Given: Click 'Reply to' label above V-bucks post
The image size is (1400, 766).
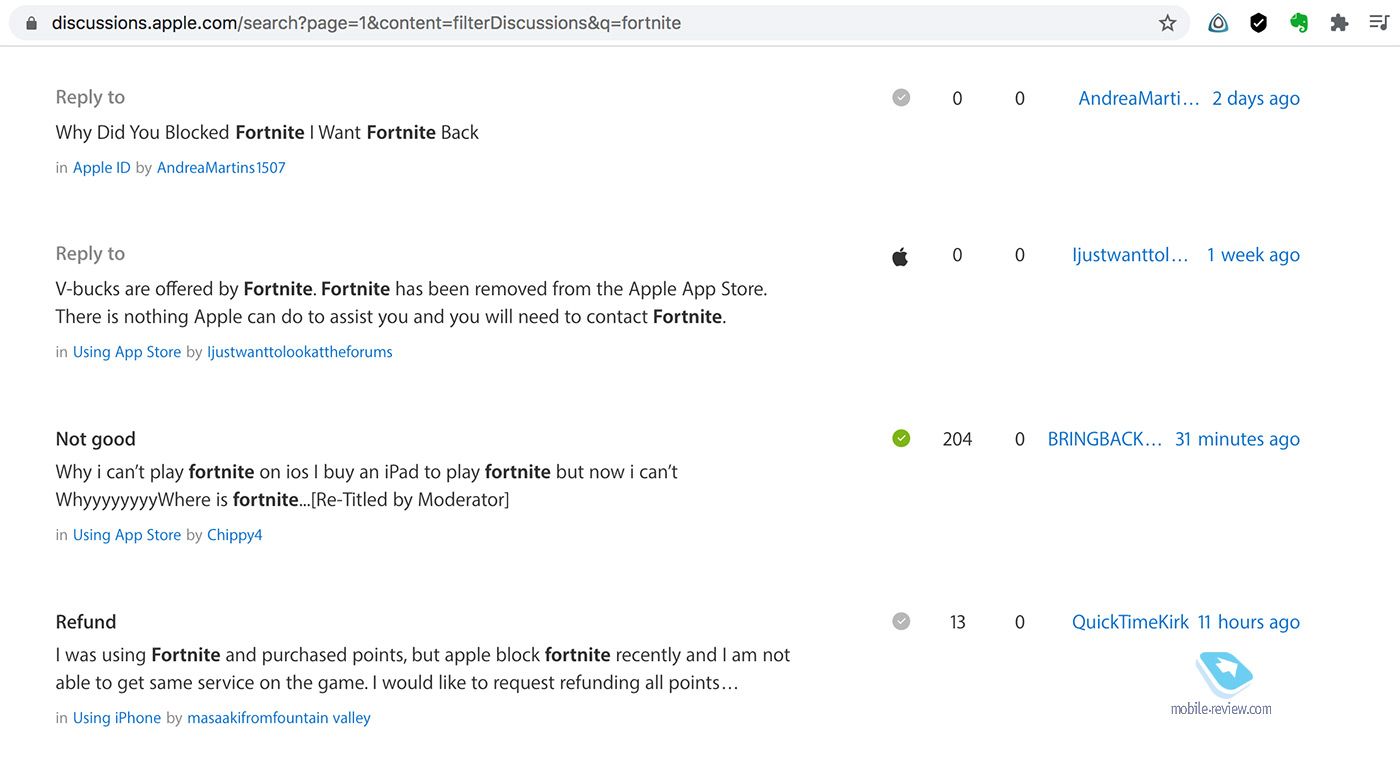Looking at the screenshot, I should click(x=90, y=254).
